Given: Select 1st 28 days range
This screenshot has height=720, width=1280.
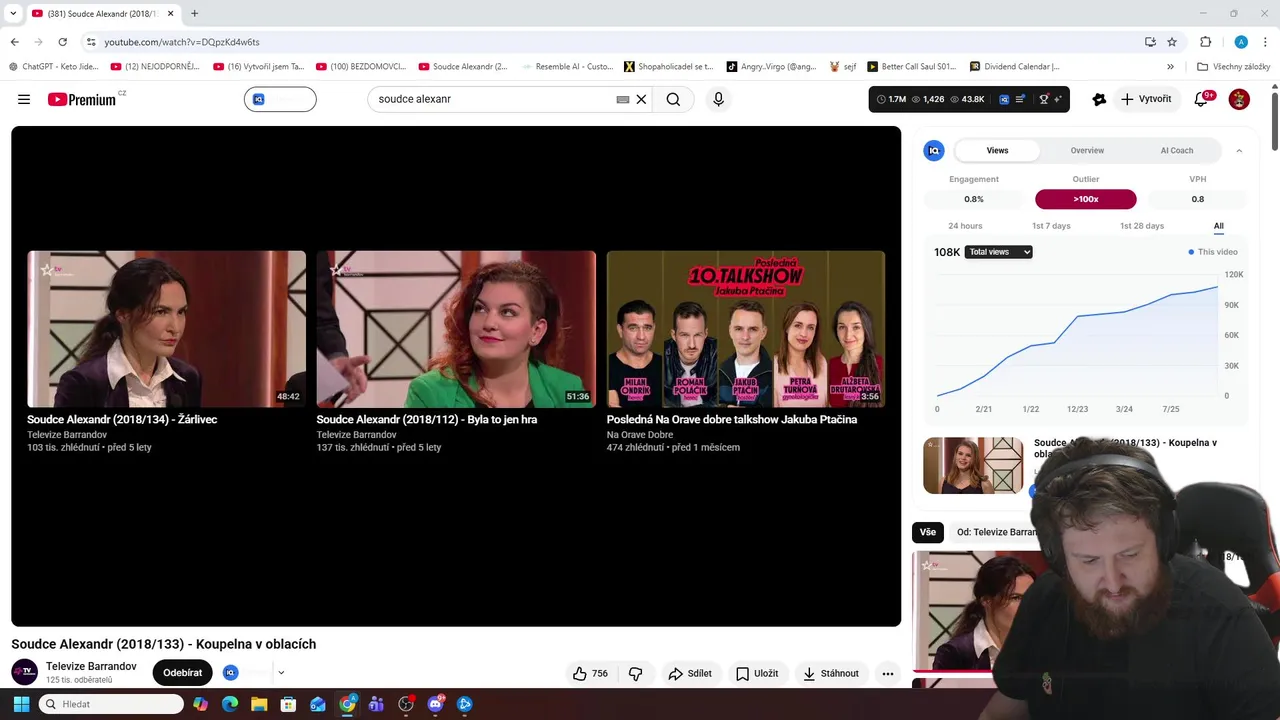Looking at the screenshot, I should point(1142,226).
